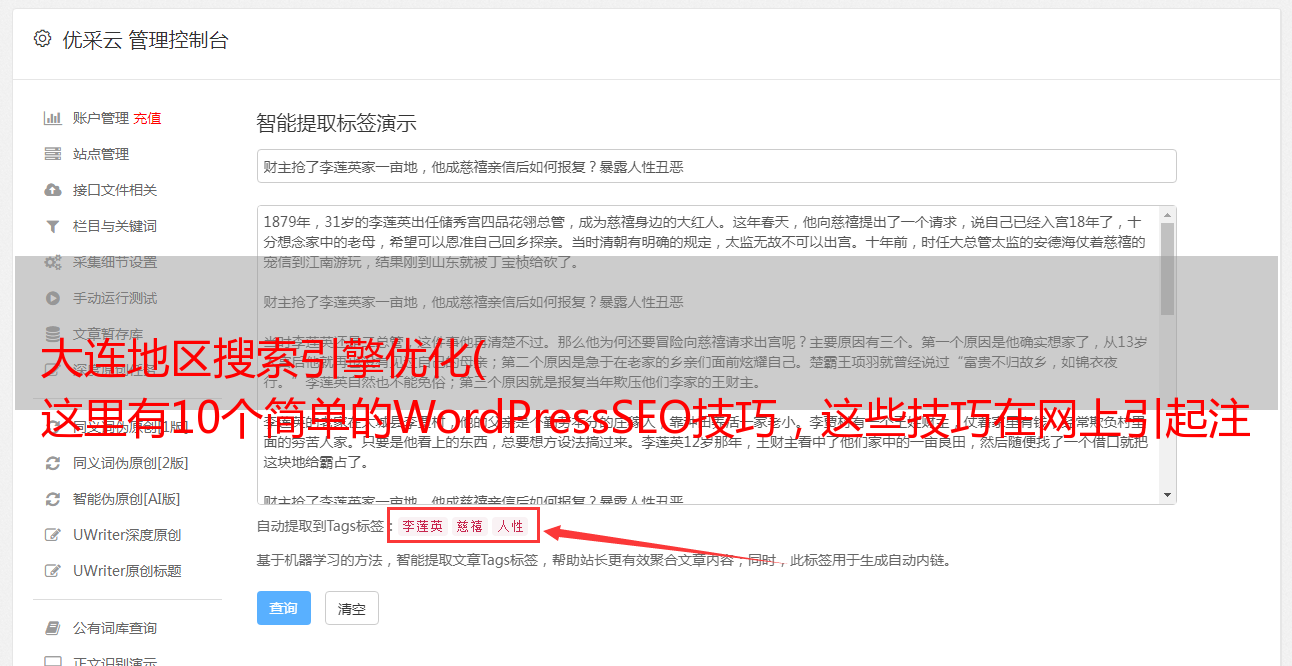Image resolution: width=1292 pixels, height=666 pixels.
Task: Click the 智能提取标签演示 heading
Action: coord(336,124)
